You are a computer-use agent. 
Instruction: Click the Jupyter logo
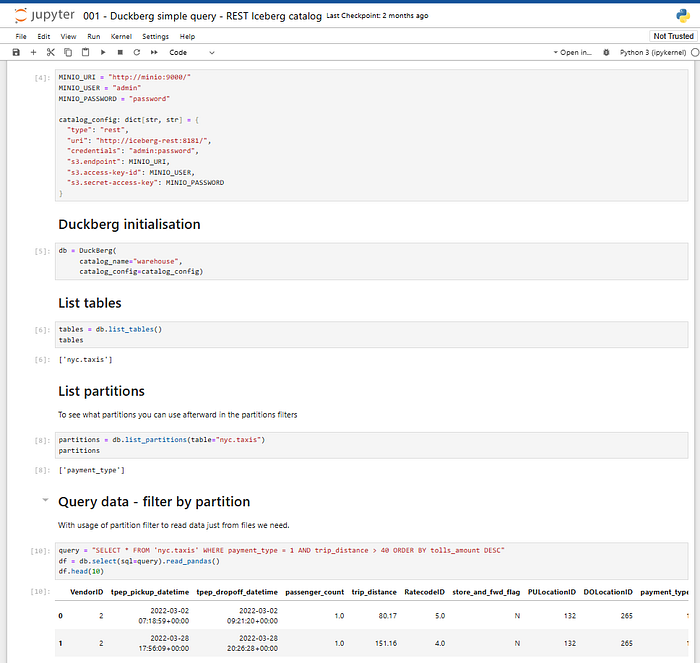tap(44, 16)
